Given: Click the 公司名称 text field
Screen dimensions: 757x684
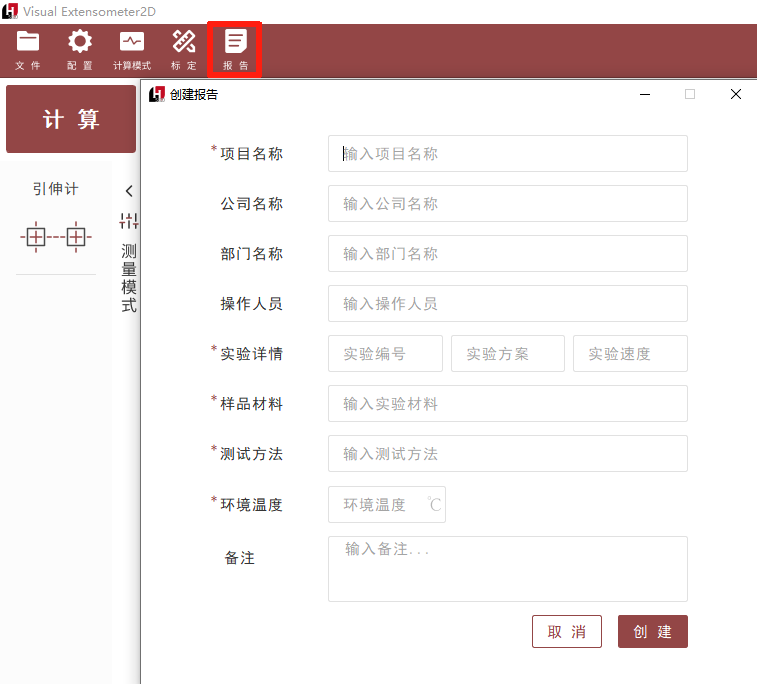Looking at the screenshot, I should [507, 204].
